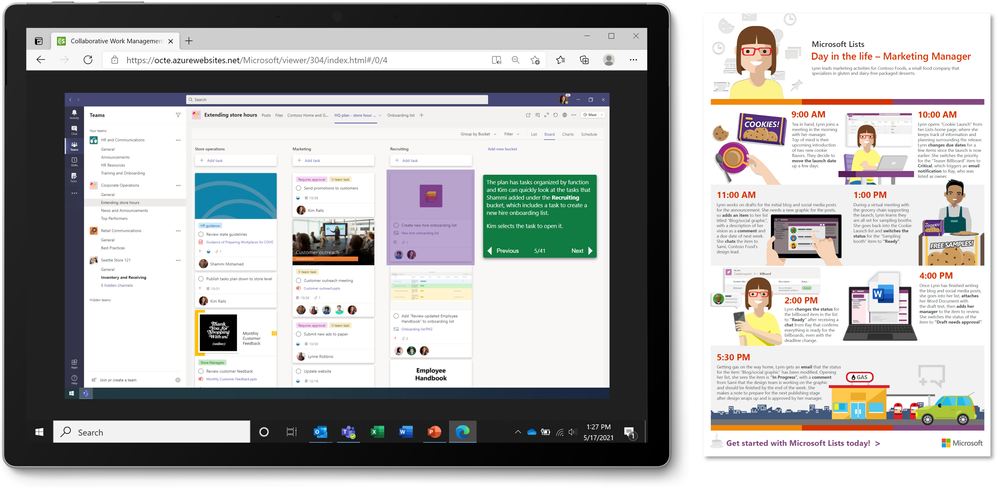Open the Help icon in Teams rail
This screenshot has width=999, height=489.
pyautogui.click(x=75, y=379)
